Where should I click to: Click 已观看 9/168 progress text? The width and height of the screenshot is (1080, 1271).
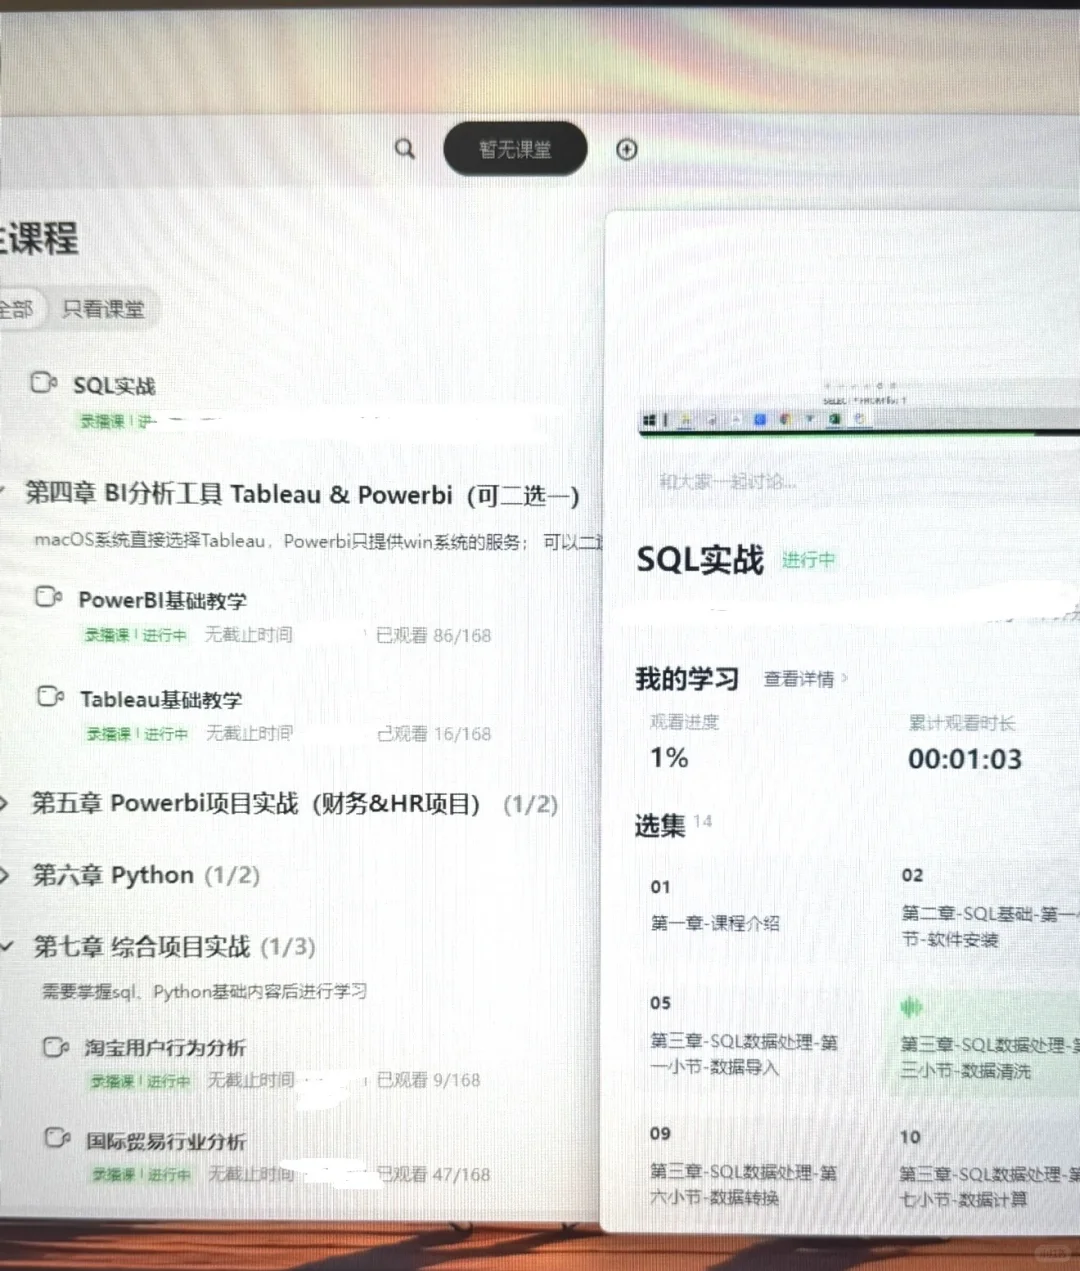(x=428, y=1080)
